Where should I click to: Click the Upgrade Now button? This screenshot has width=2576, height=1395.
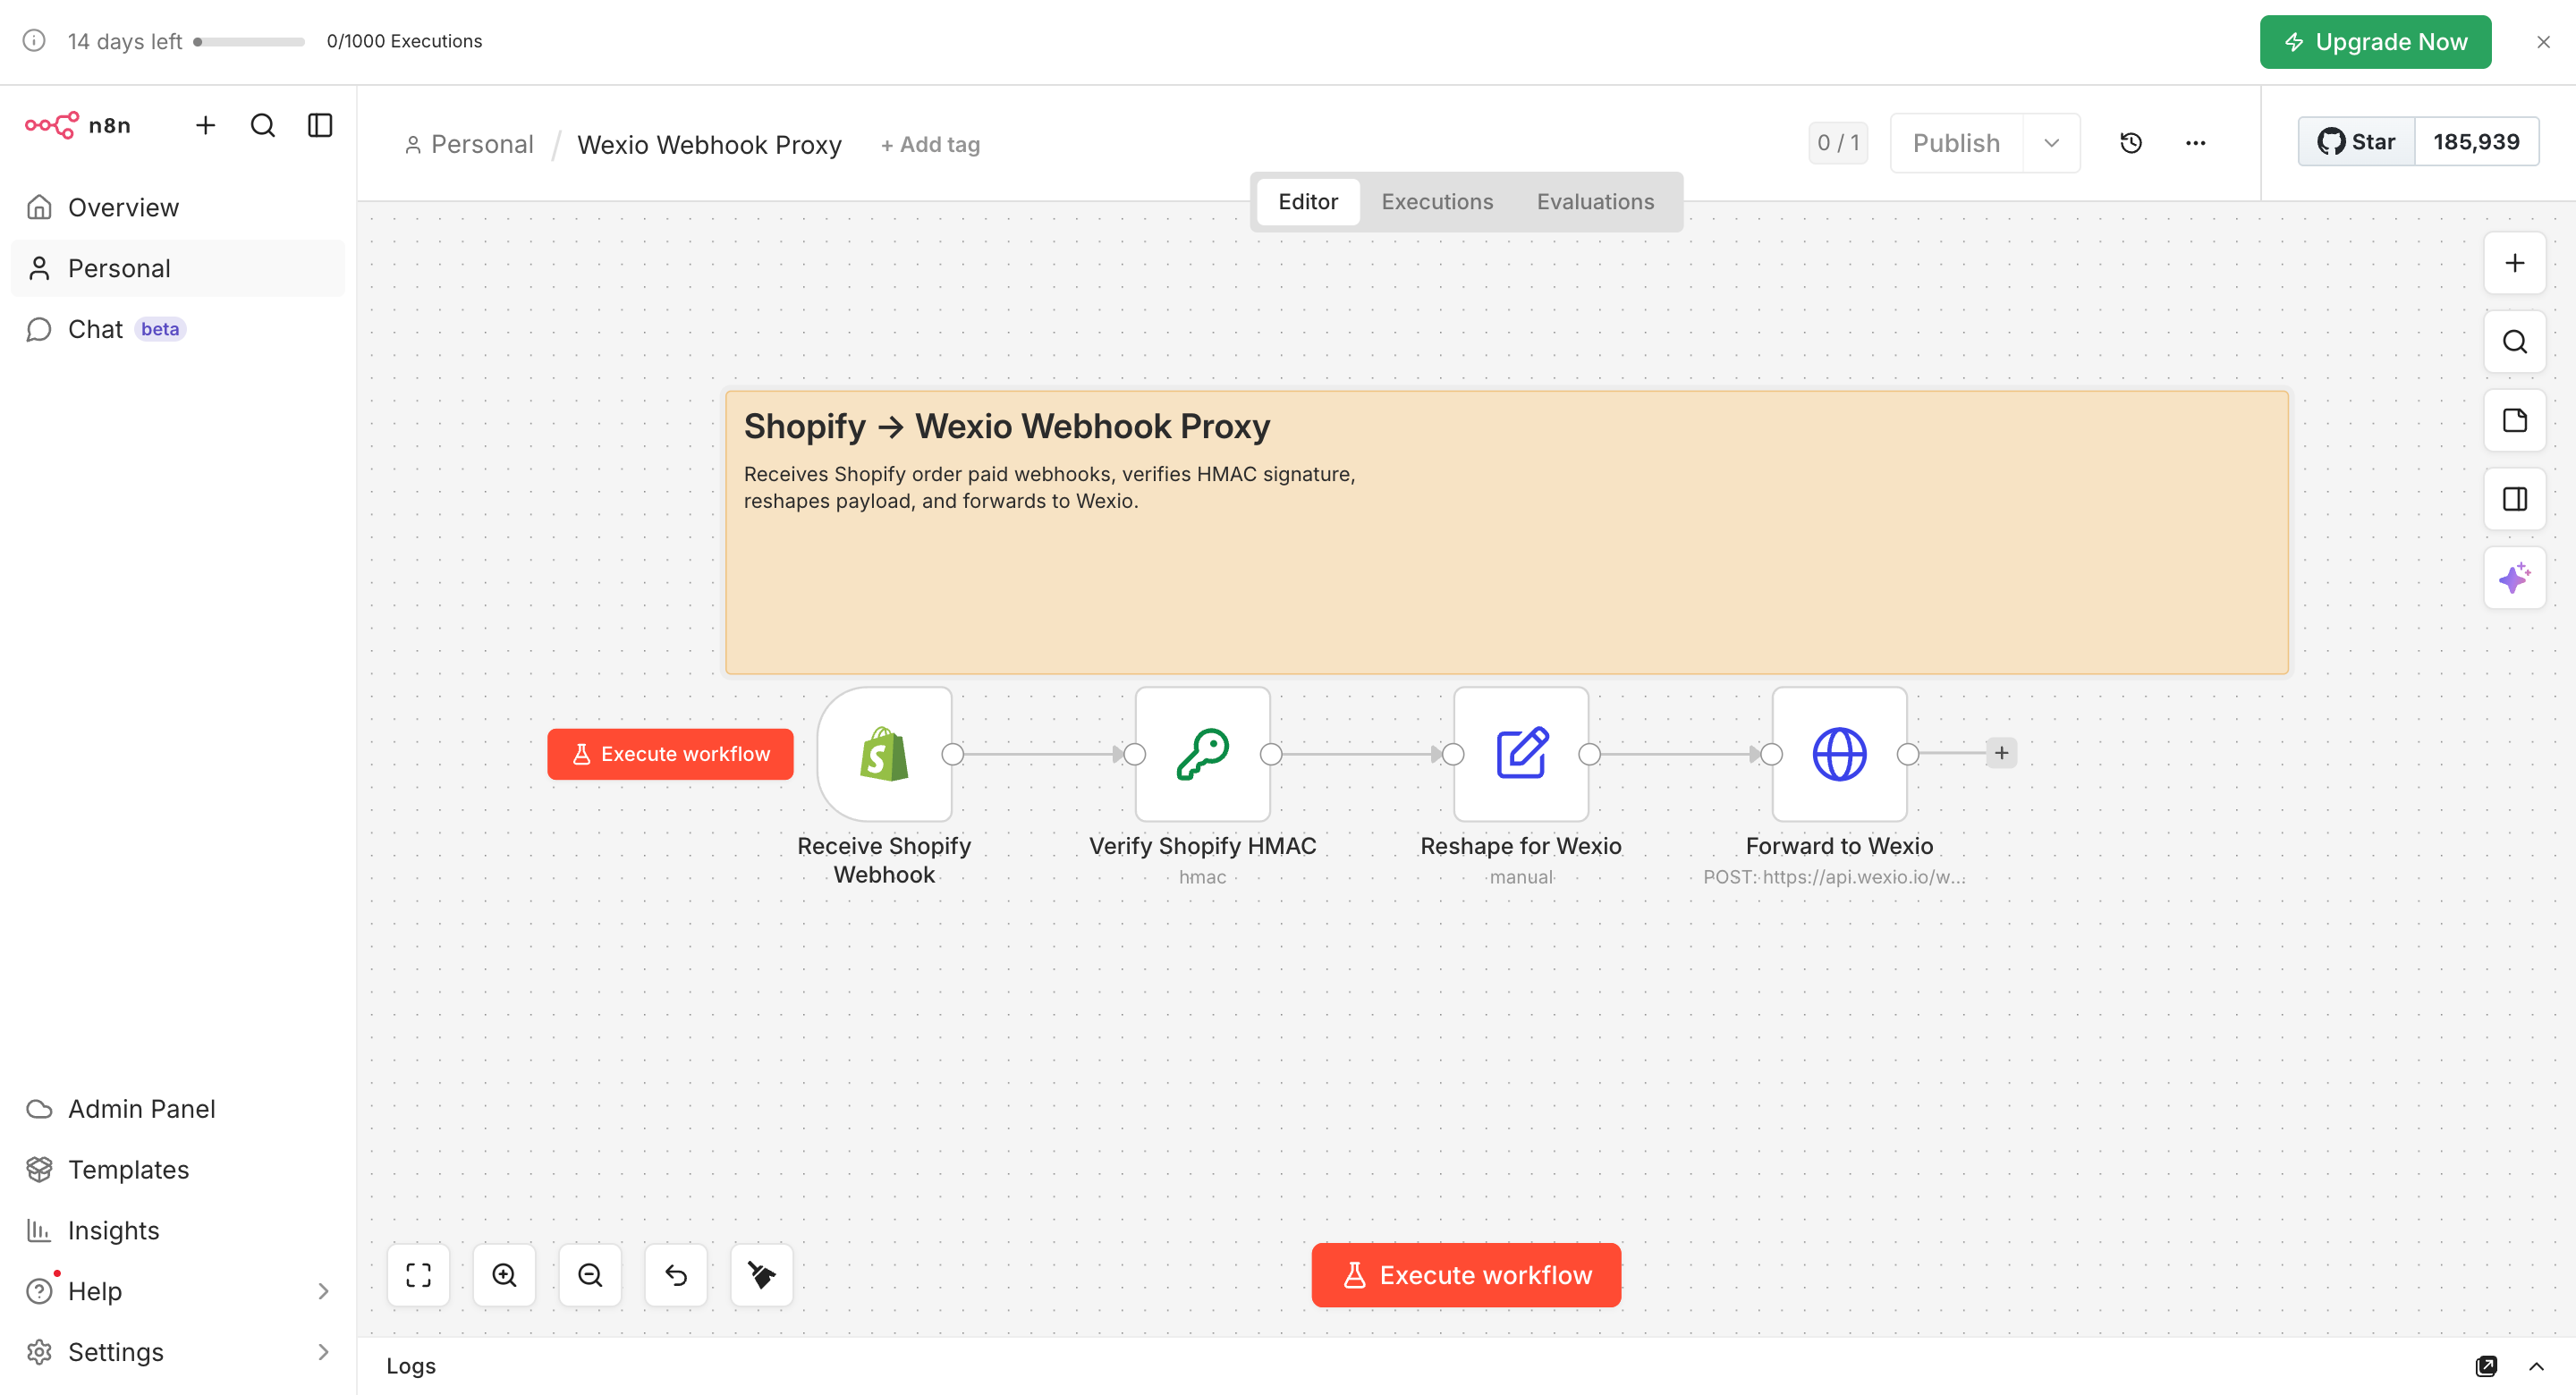tap(2374, 42)
